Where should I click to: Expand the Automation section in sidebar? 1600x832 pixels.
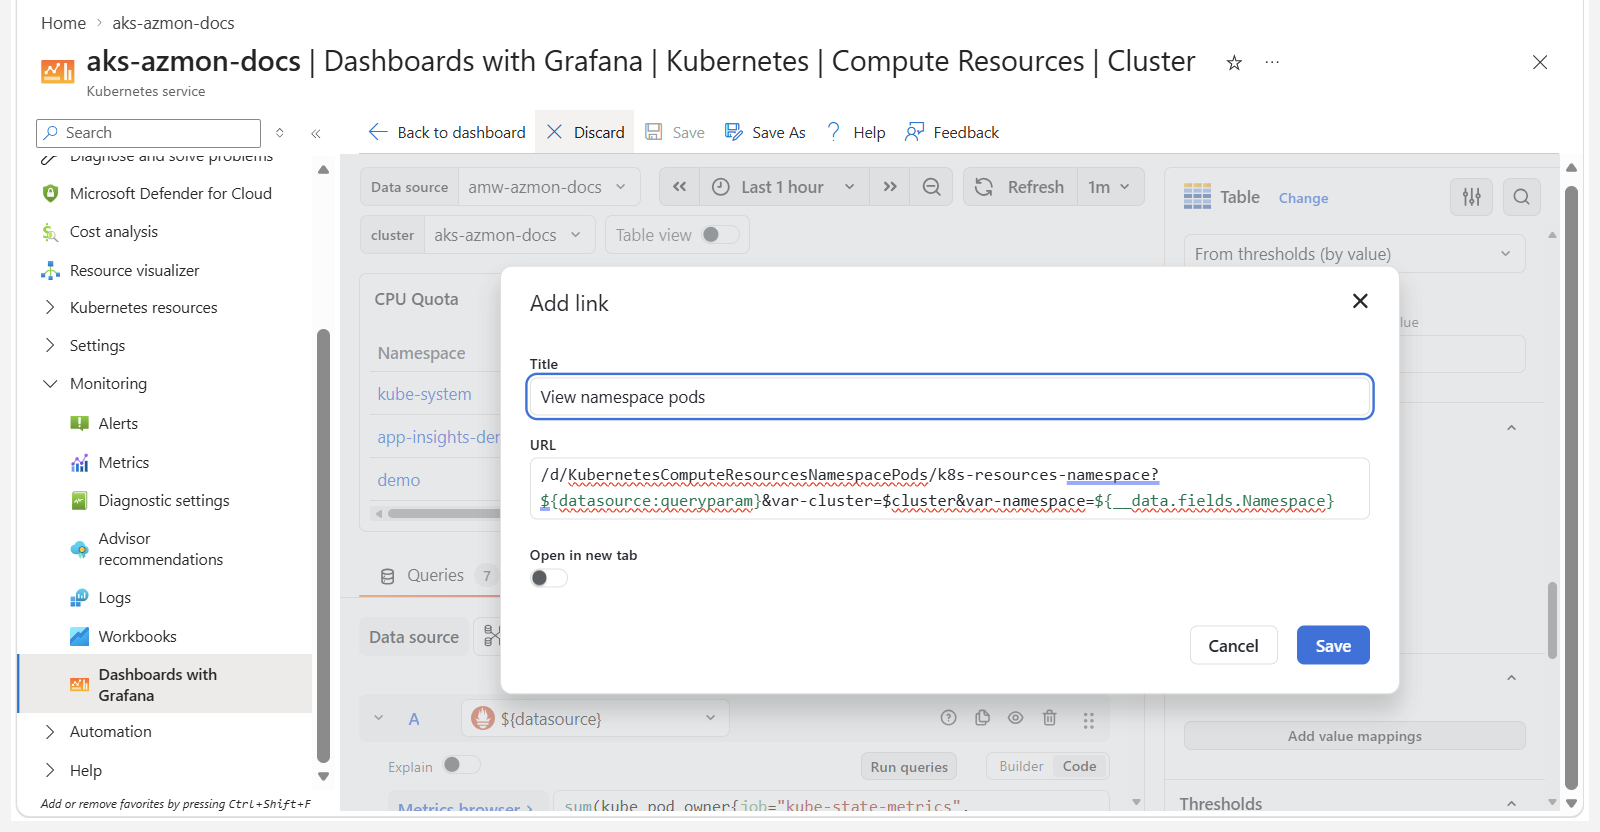[x=50, y=732]
